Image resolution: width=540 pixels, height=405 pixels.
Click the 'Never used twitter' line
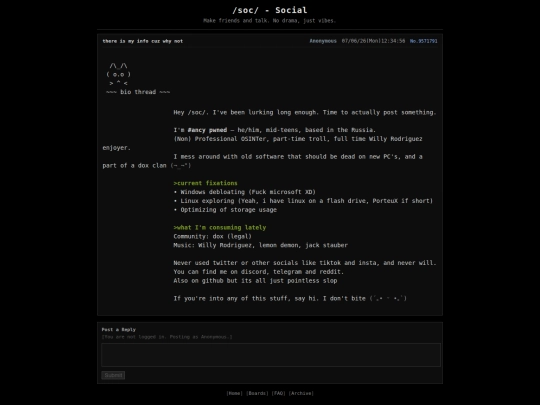(x=305, y=263)
